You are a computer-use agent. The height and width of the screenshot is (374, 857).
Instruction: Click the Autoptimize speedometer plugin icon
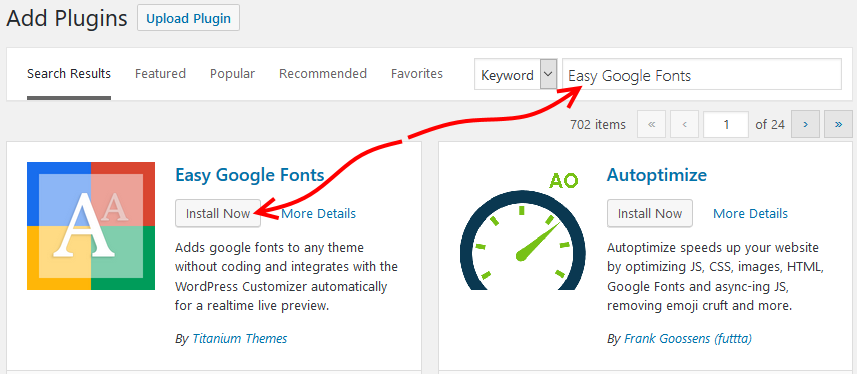pyautogui.click(x=523, y=231)
